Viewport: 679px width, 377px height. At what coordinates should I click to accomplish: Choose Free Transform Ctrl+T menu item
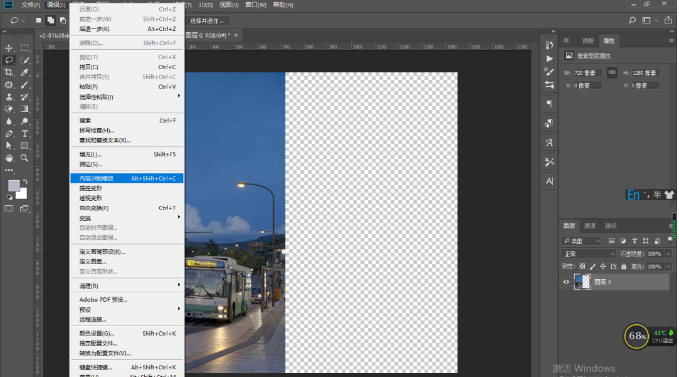point(127,208)
